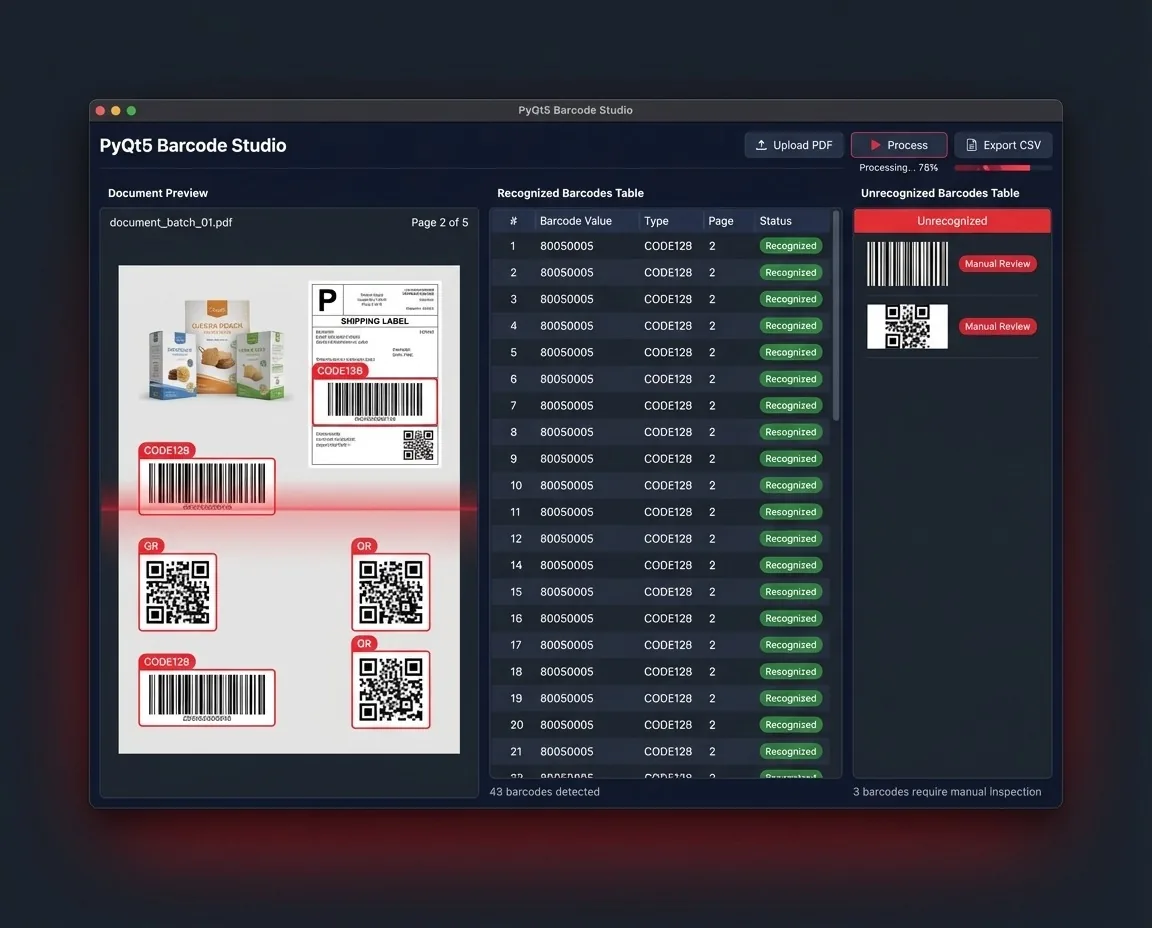Select CODE128 type cell in row 9

668,458
